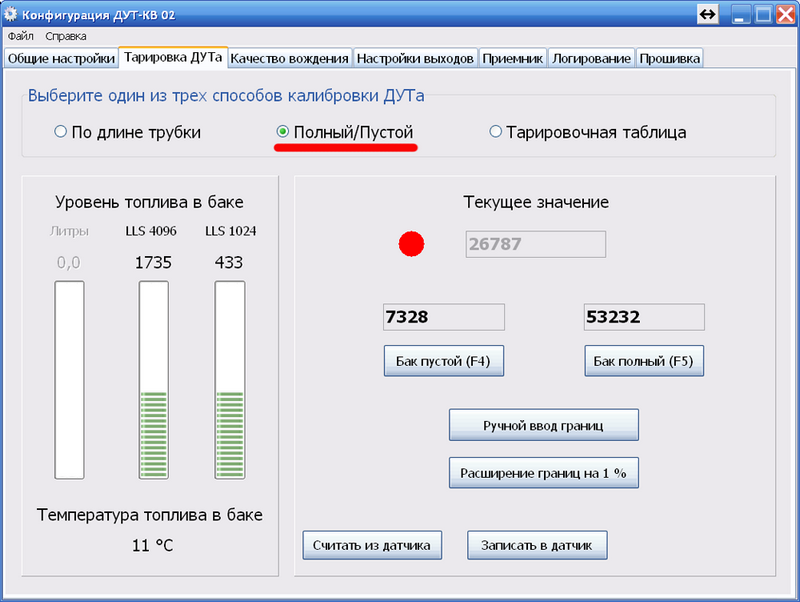Click the LLS 1024 value '433'

229,263
